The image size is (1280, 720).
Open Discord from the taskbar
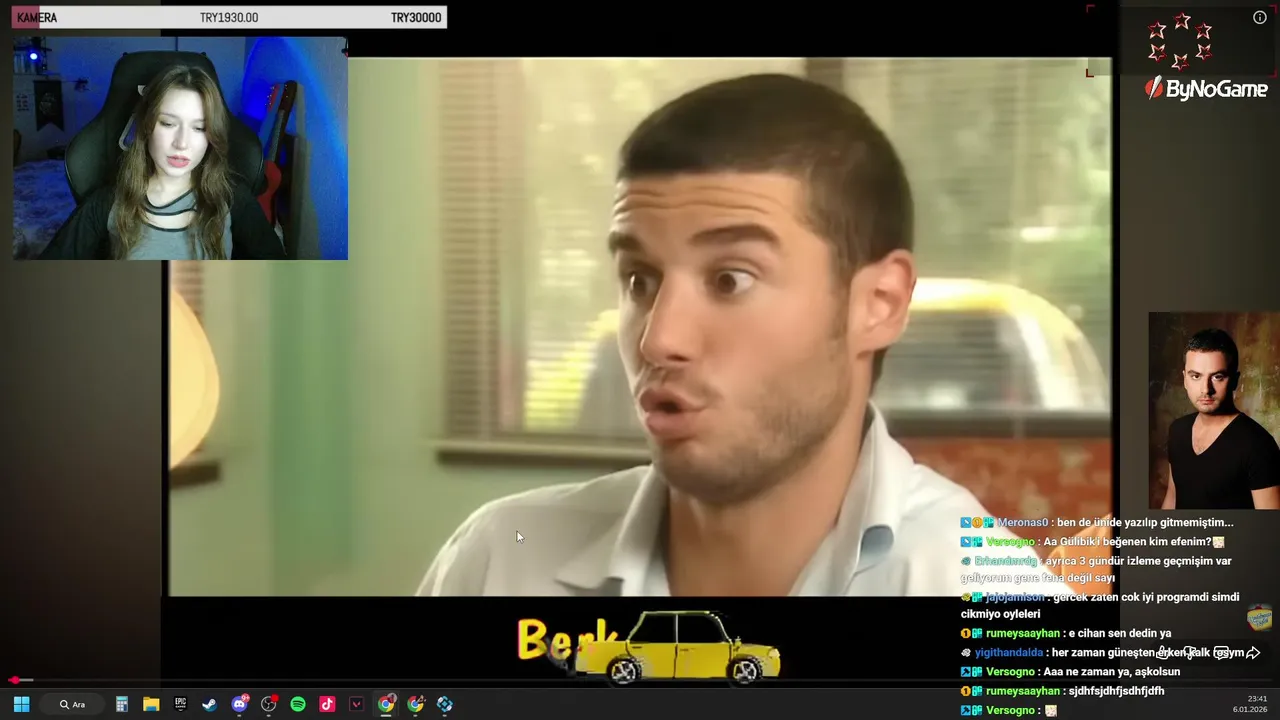pos(239,704)
